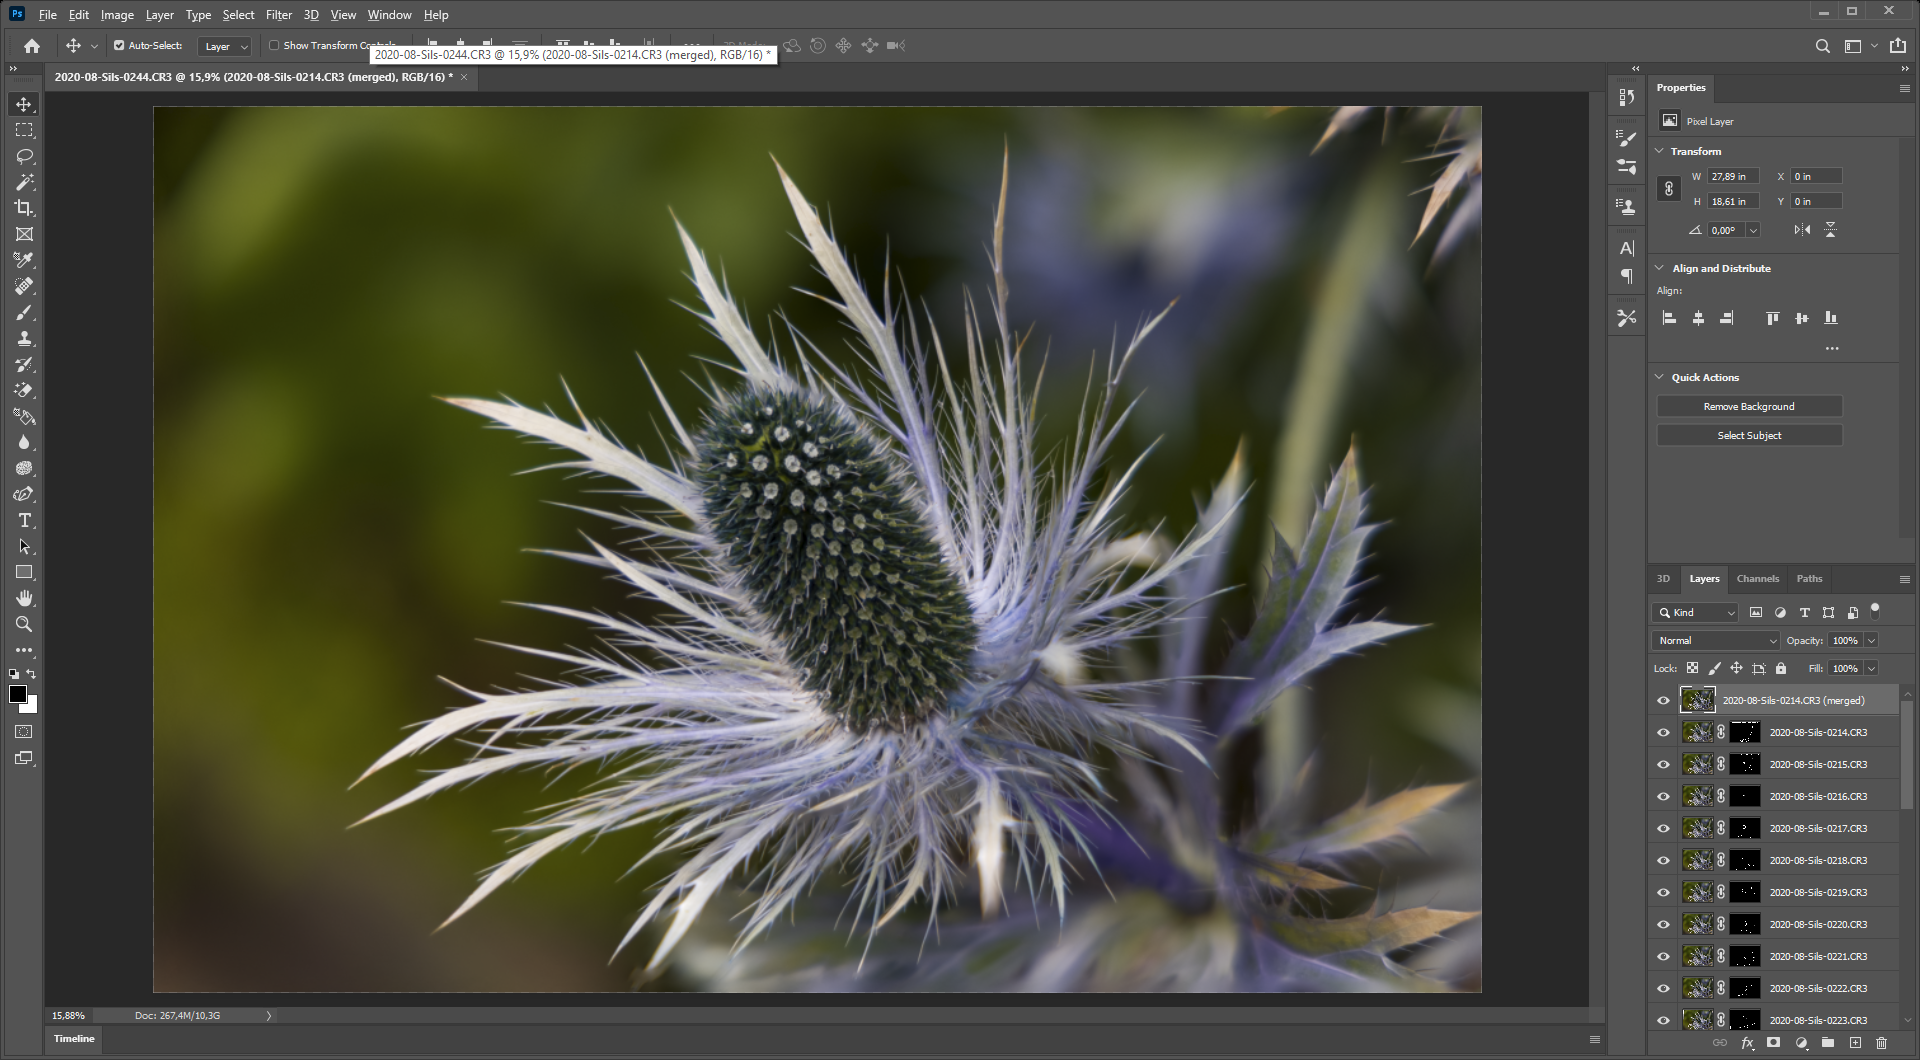Click the delete layer trash icon
The width and height of the screenshot is (1920, 1060).
click(1881, 1043)
